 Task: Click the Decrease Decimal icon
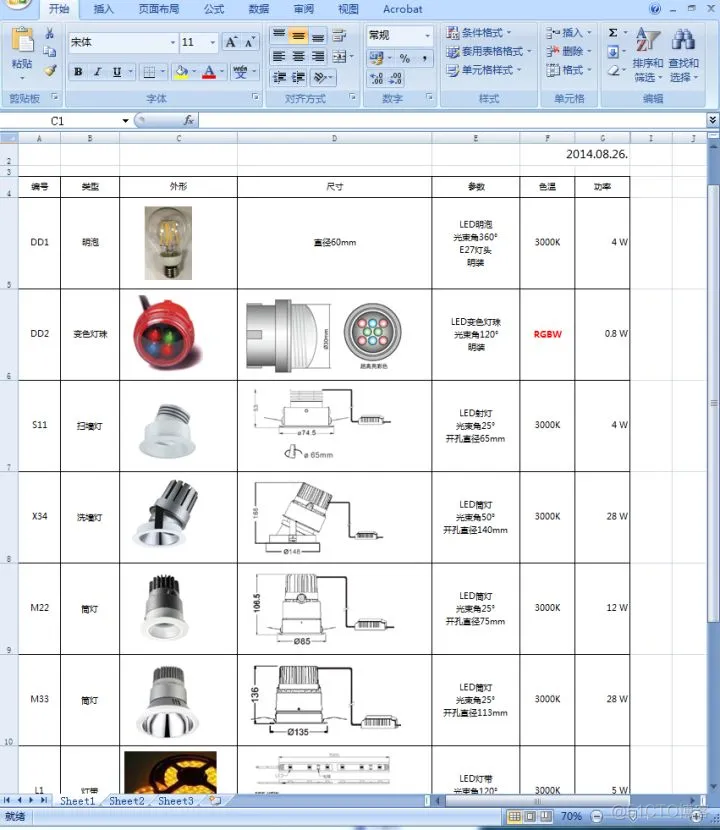(395, 78)
